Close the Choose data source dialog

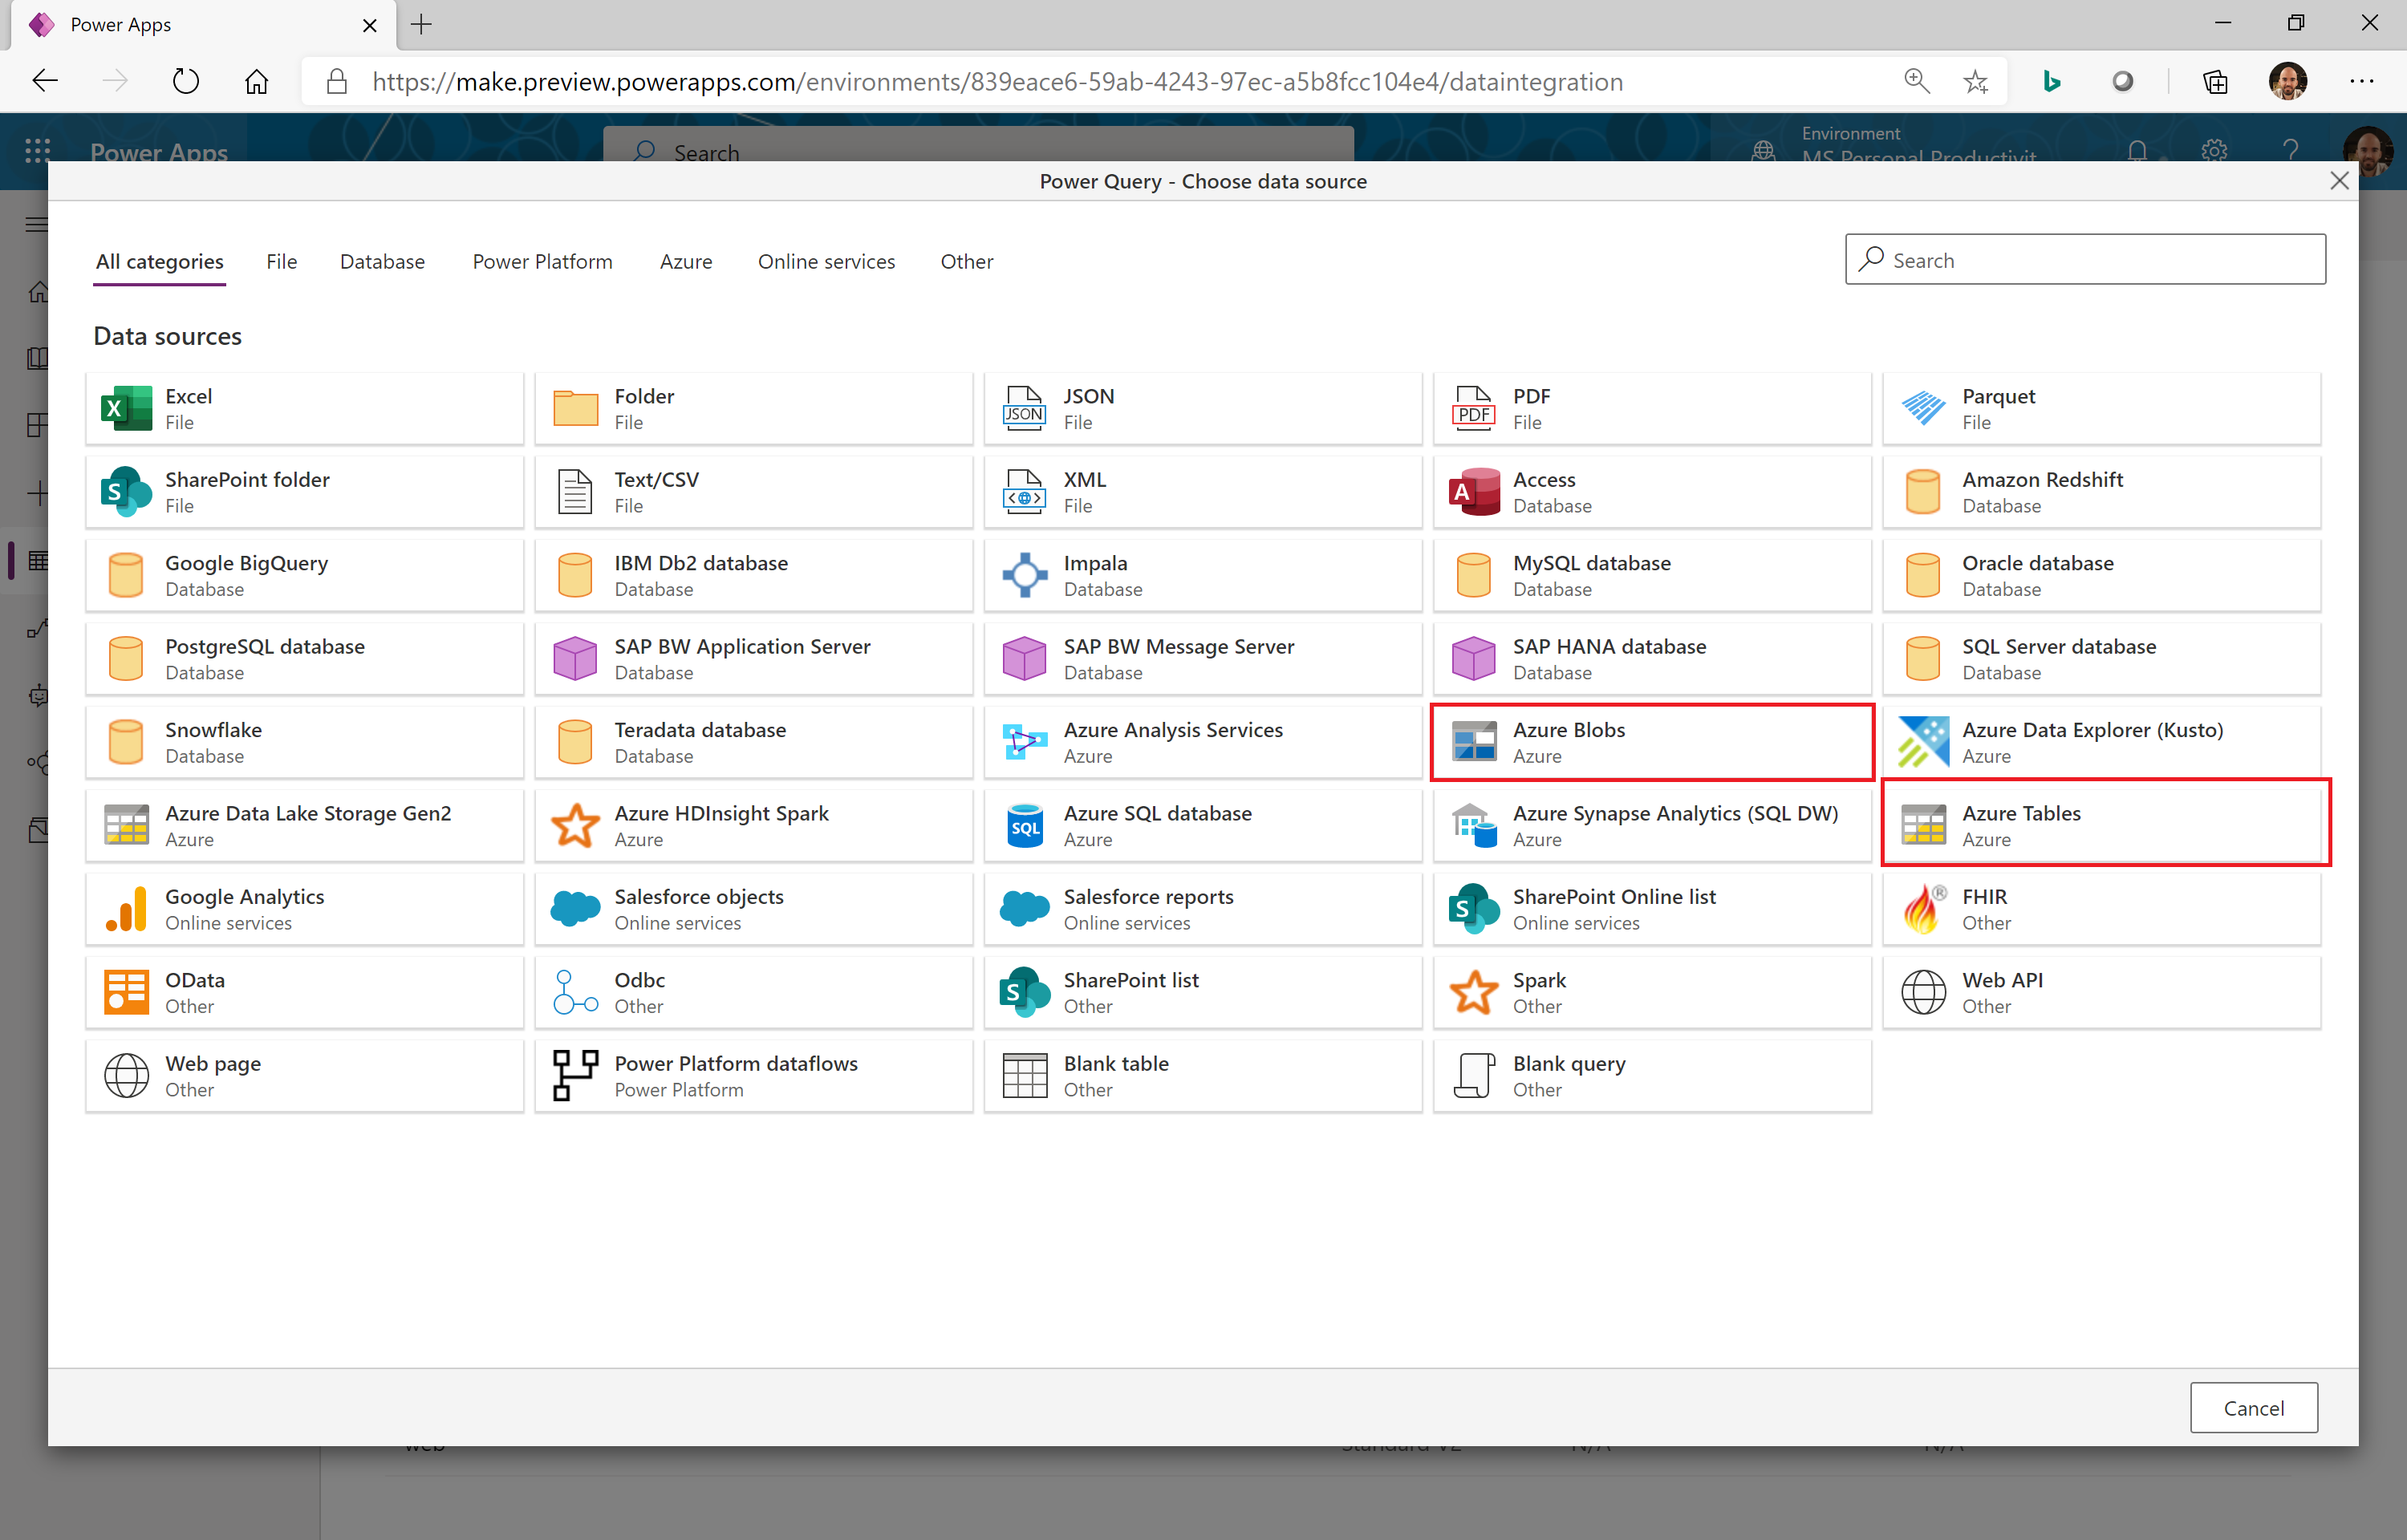point(2338,181)
